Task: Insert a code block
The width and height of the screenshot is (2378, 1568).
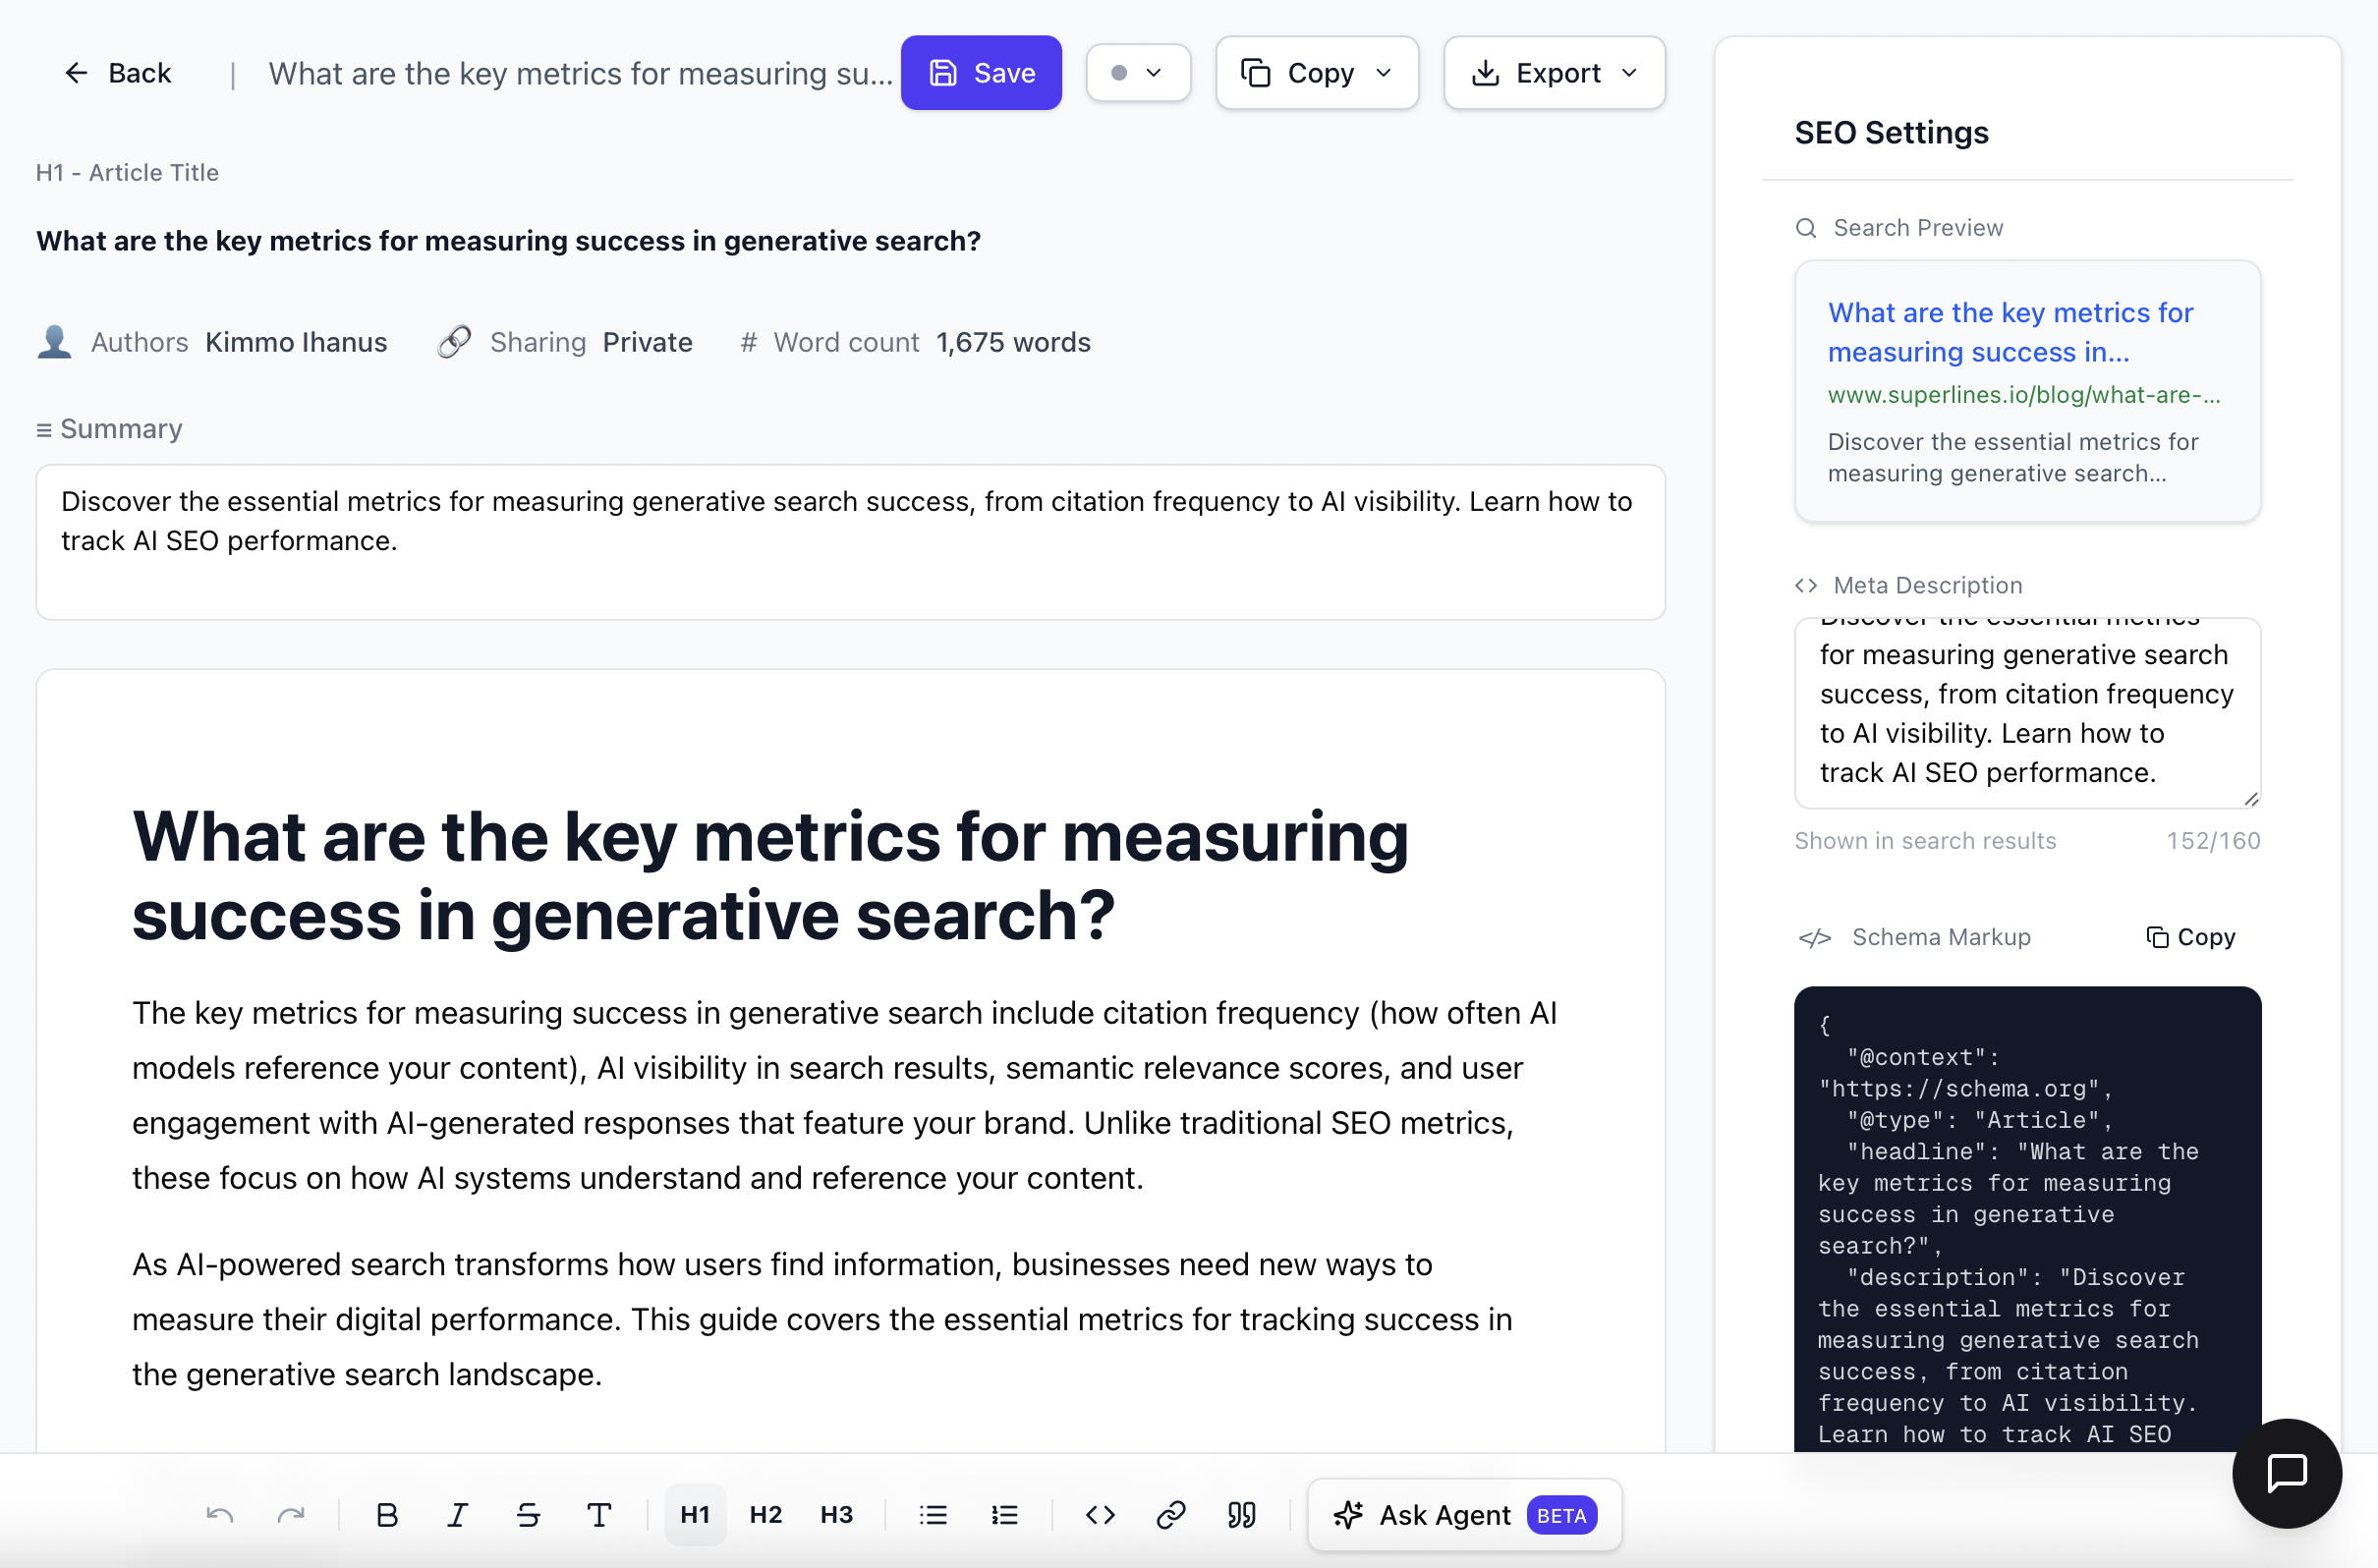Action: (x=1100, y=1514)
